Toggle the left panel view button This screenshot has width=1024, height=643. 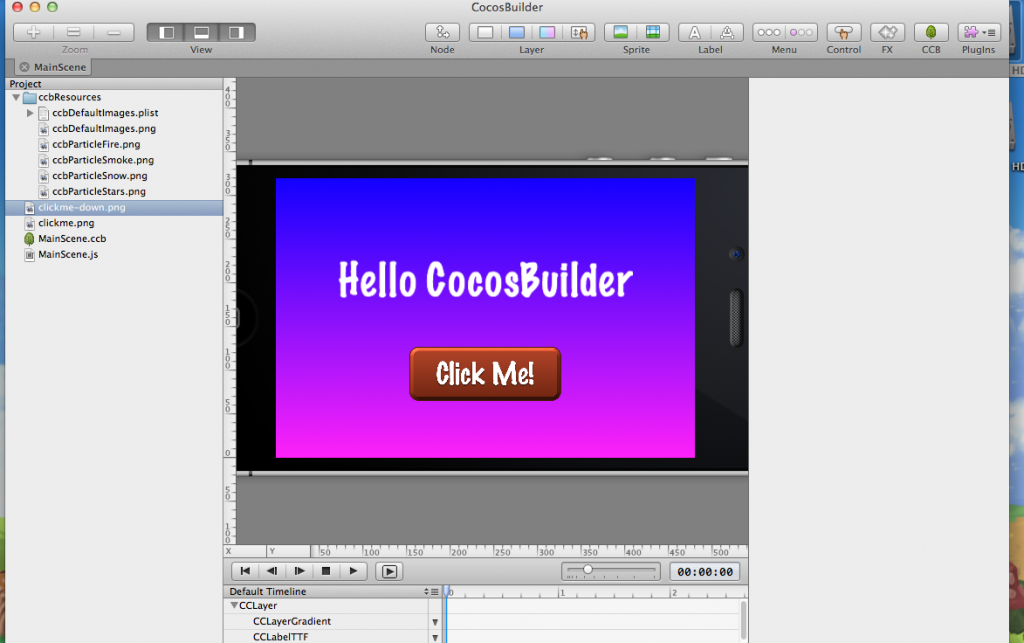167,32
